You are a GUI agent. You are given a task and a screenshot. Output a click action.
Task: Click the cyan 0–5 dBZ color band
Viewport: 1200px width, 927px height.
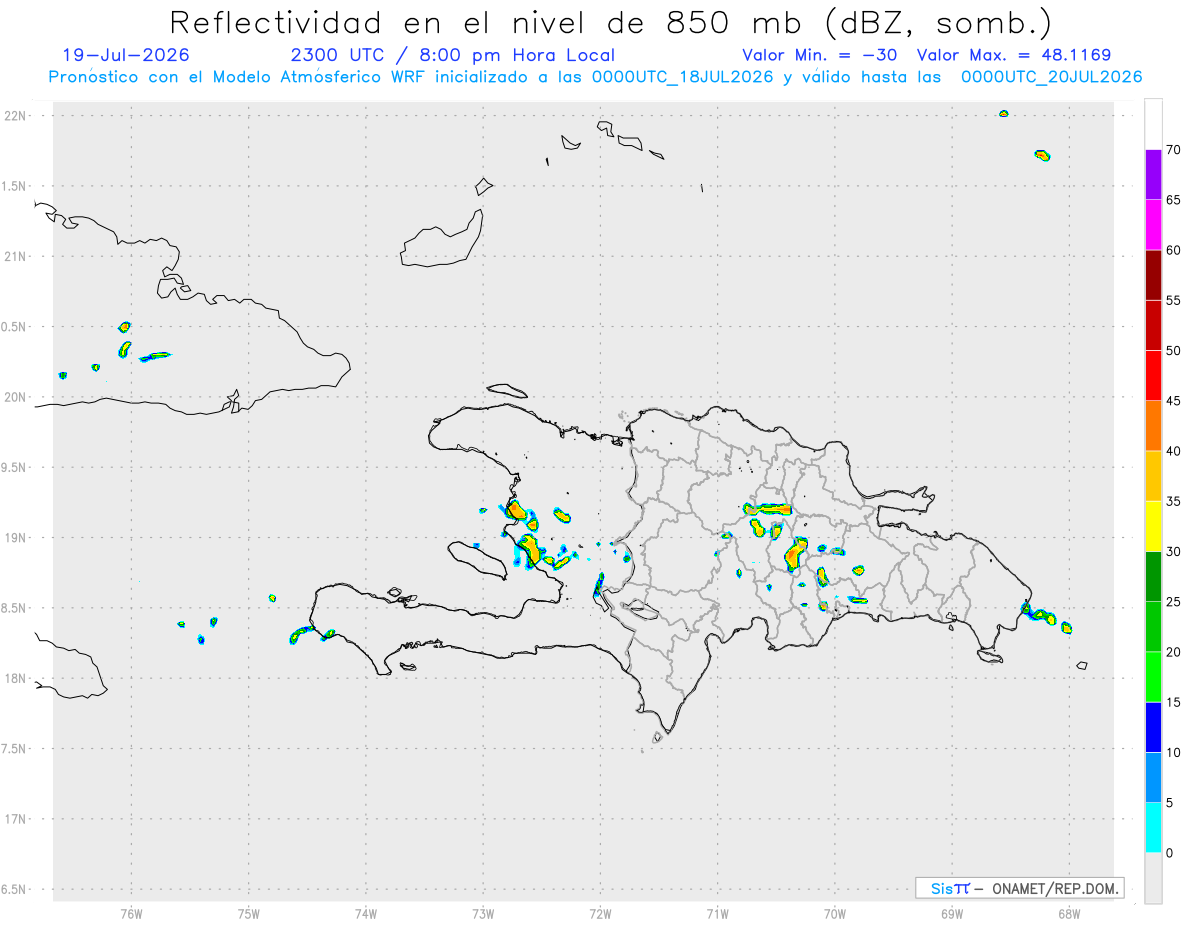click(1153, 828)
